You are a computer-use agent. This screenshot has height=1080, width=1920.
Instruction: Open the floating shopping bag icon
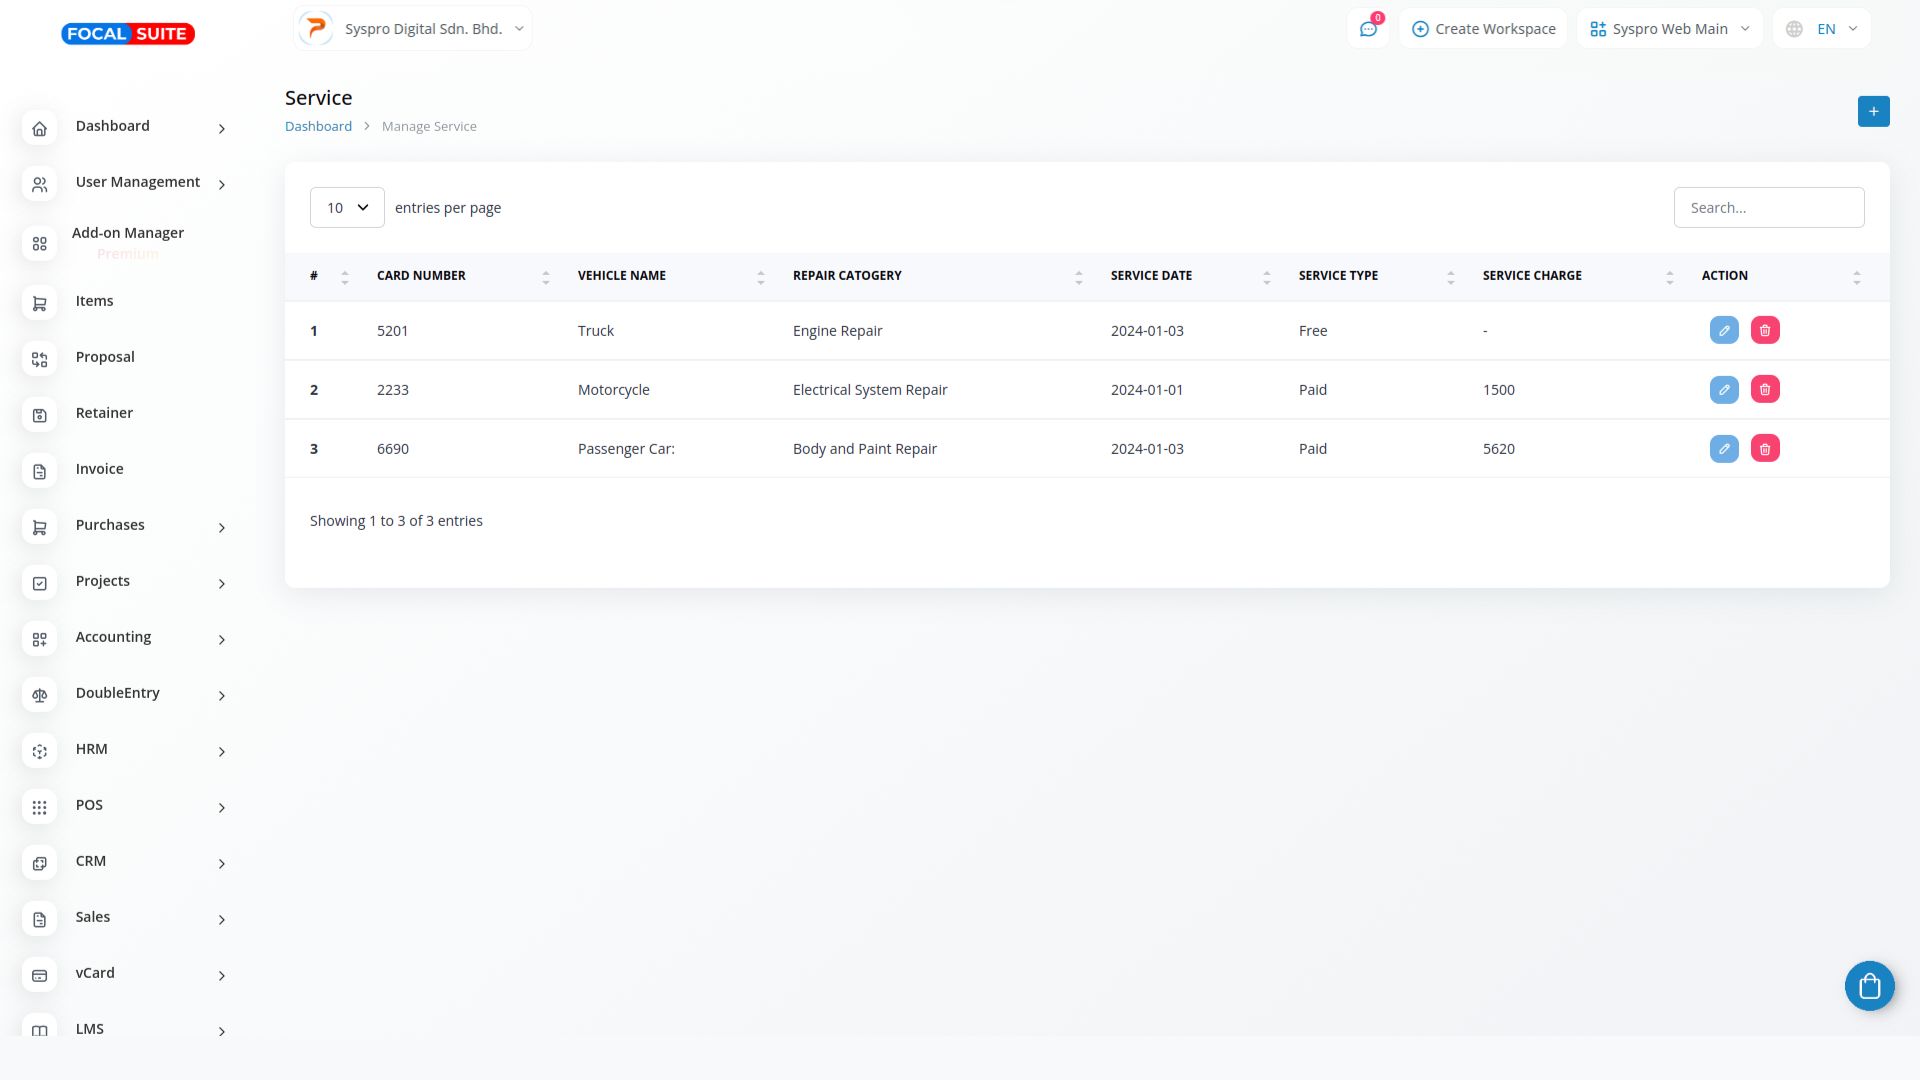(1869, 986)
